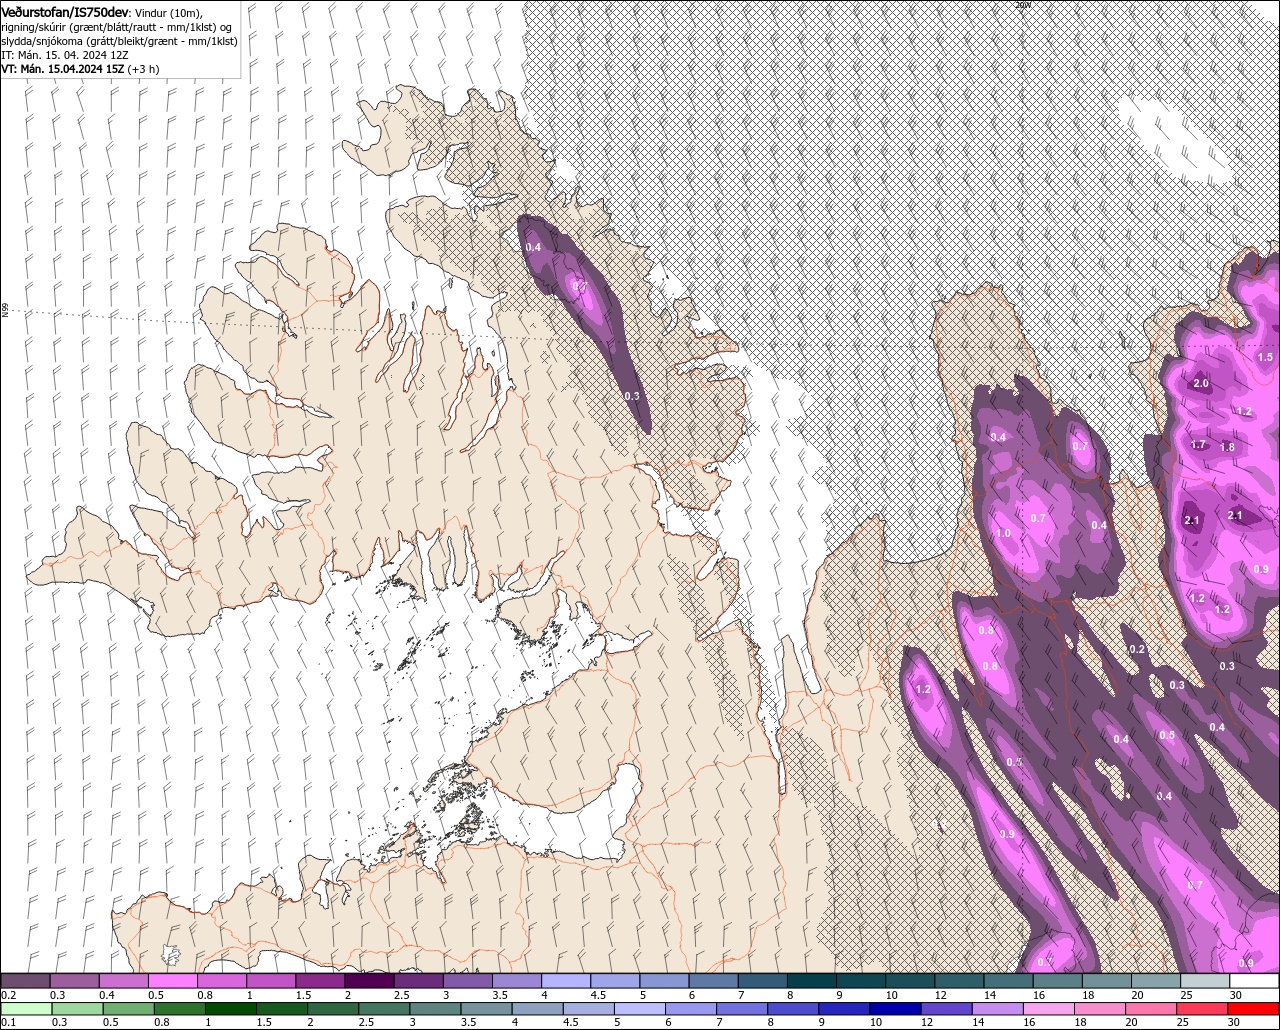Image resolution: width=1280 pixels, height=1030 pixels.
Task: Click the top-row legend swatch labeled 25
Action: tap(1205, 981)
